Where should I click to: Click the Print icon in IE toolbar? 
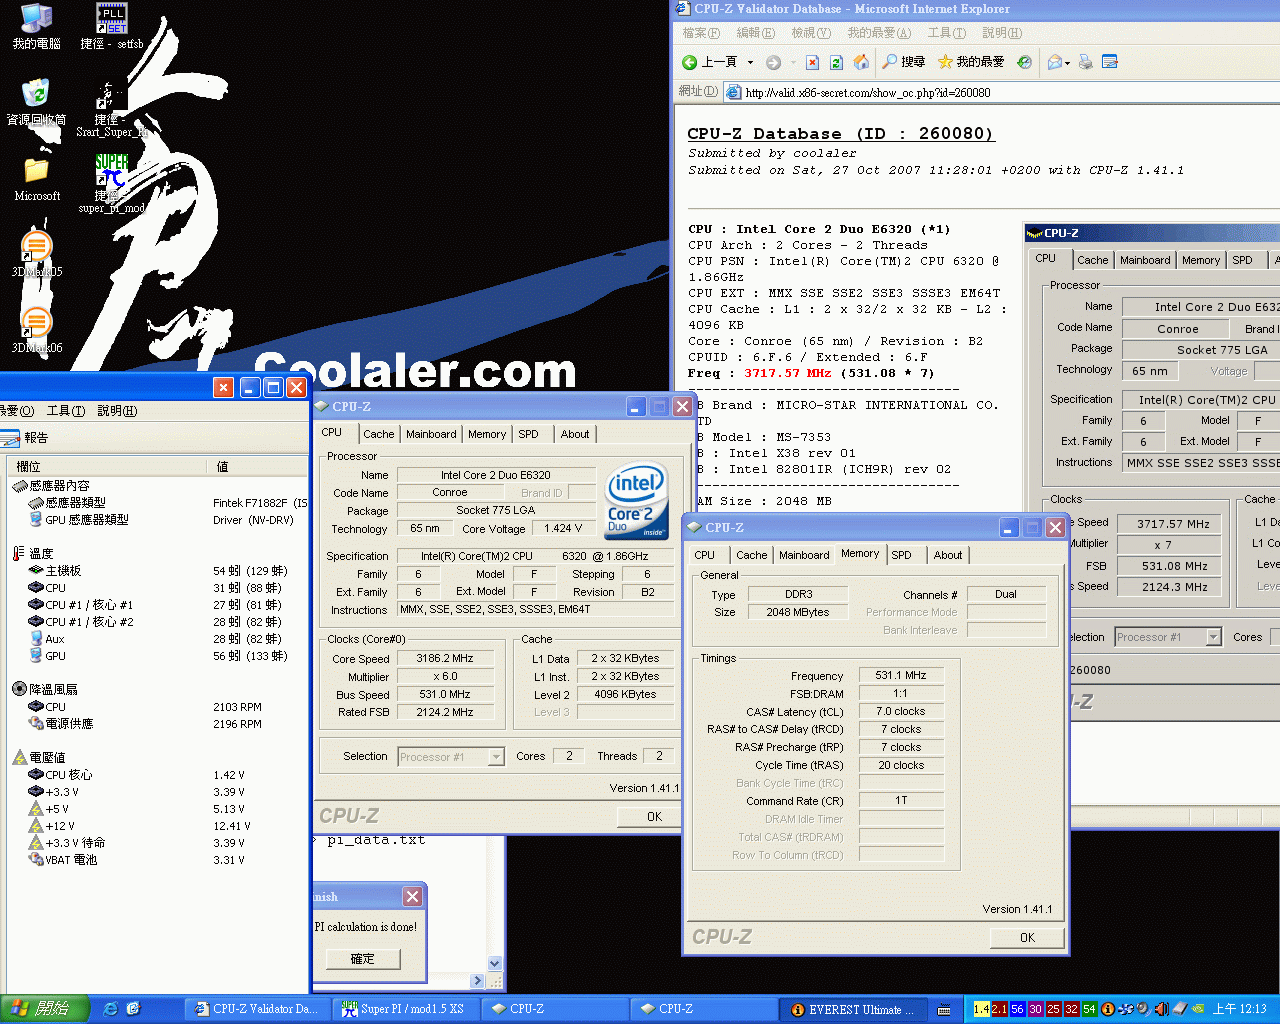point(1086,62)
